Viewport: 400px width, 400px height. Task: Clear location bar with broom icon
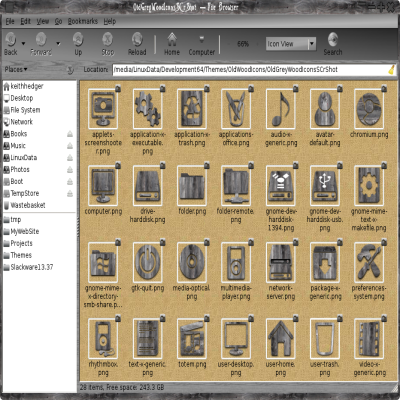tap(392, 70)
